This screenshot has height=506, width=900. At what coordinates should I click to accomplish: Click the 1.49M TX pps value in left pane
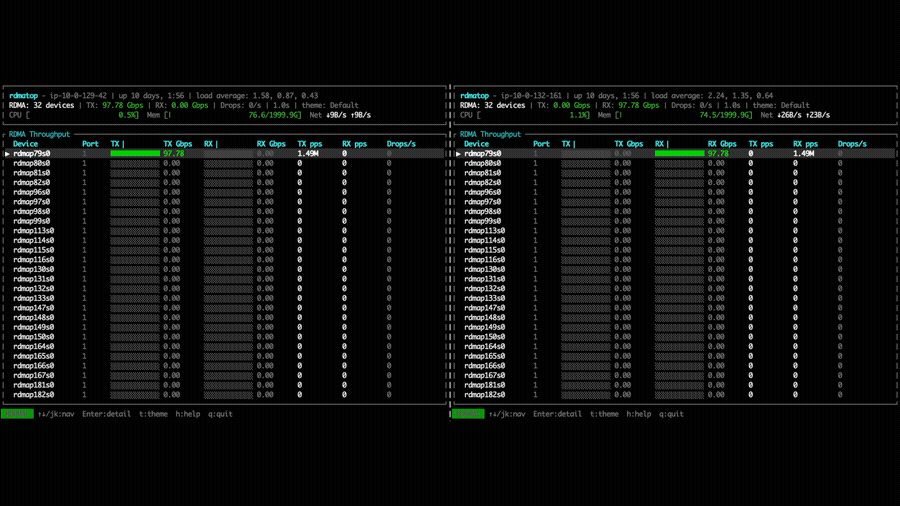pos(308,154)
